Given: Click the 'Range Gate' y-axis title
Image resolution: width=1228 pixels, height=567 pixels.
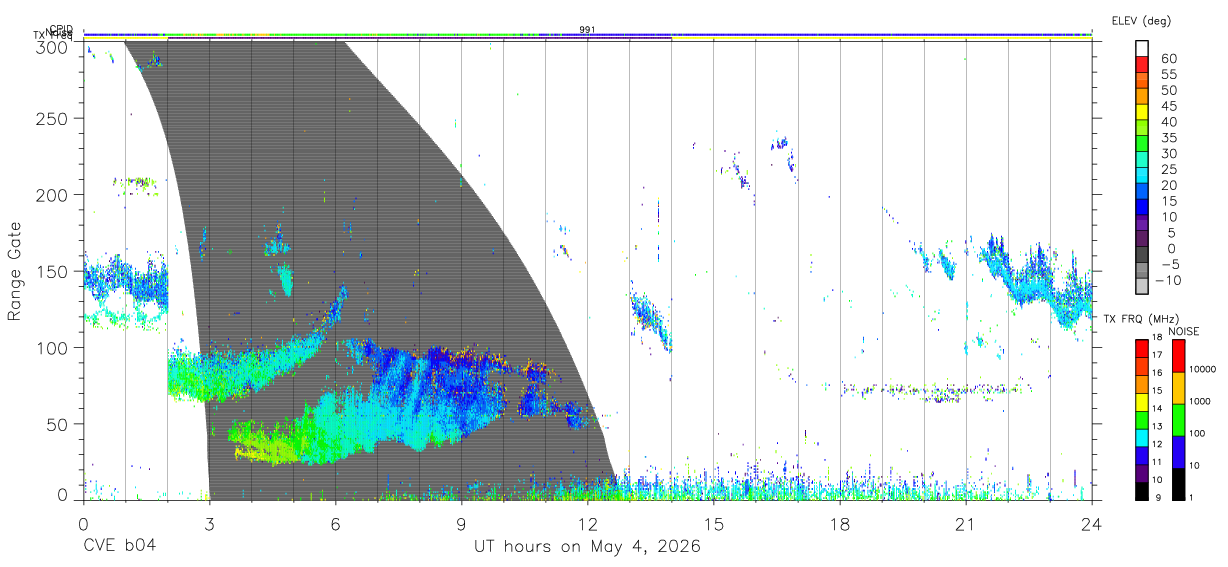Looking at the screenshot, I should click(x=15, y=273).
